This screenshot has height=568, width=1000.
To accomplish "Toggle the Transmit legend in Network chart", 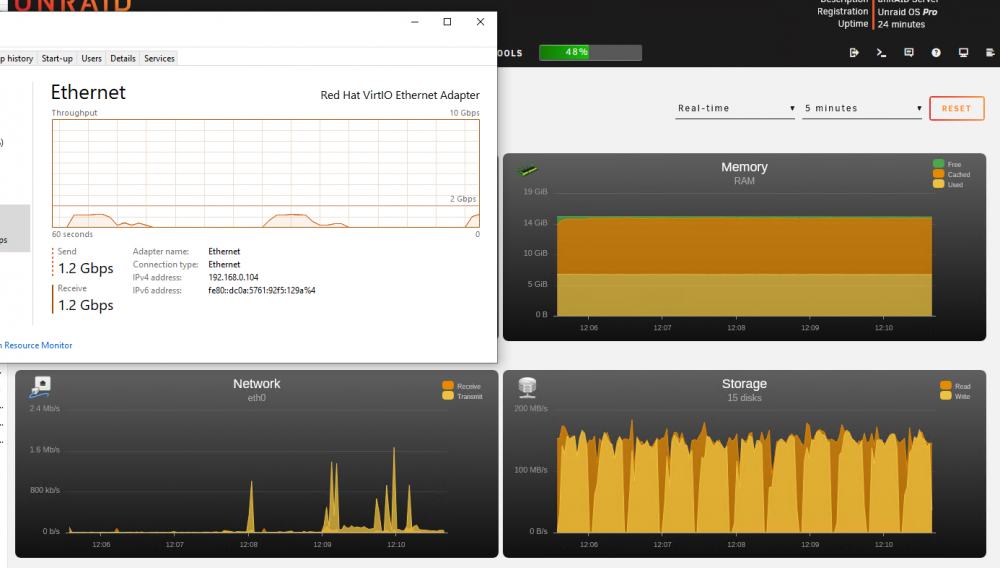I will pyautogui.click(x=462, y=396).
